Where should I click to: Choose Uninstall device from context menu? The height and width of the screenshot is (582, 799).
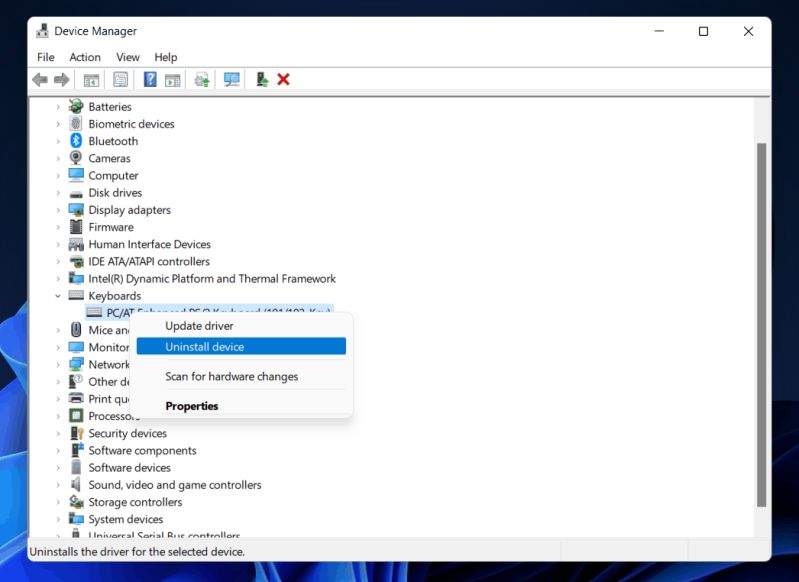pos(241,347)
